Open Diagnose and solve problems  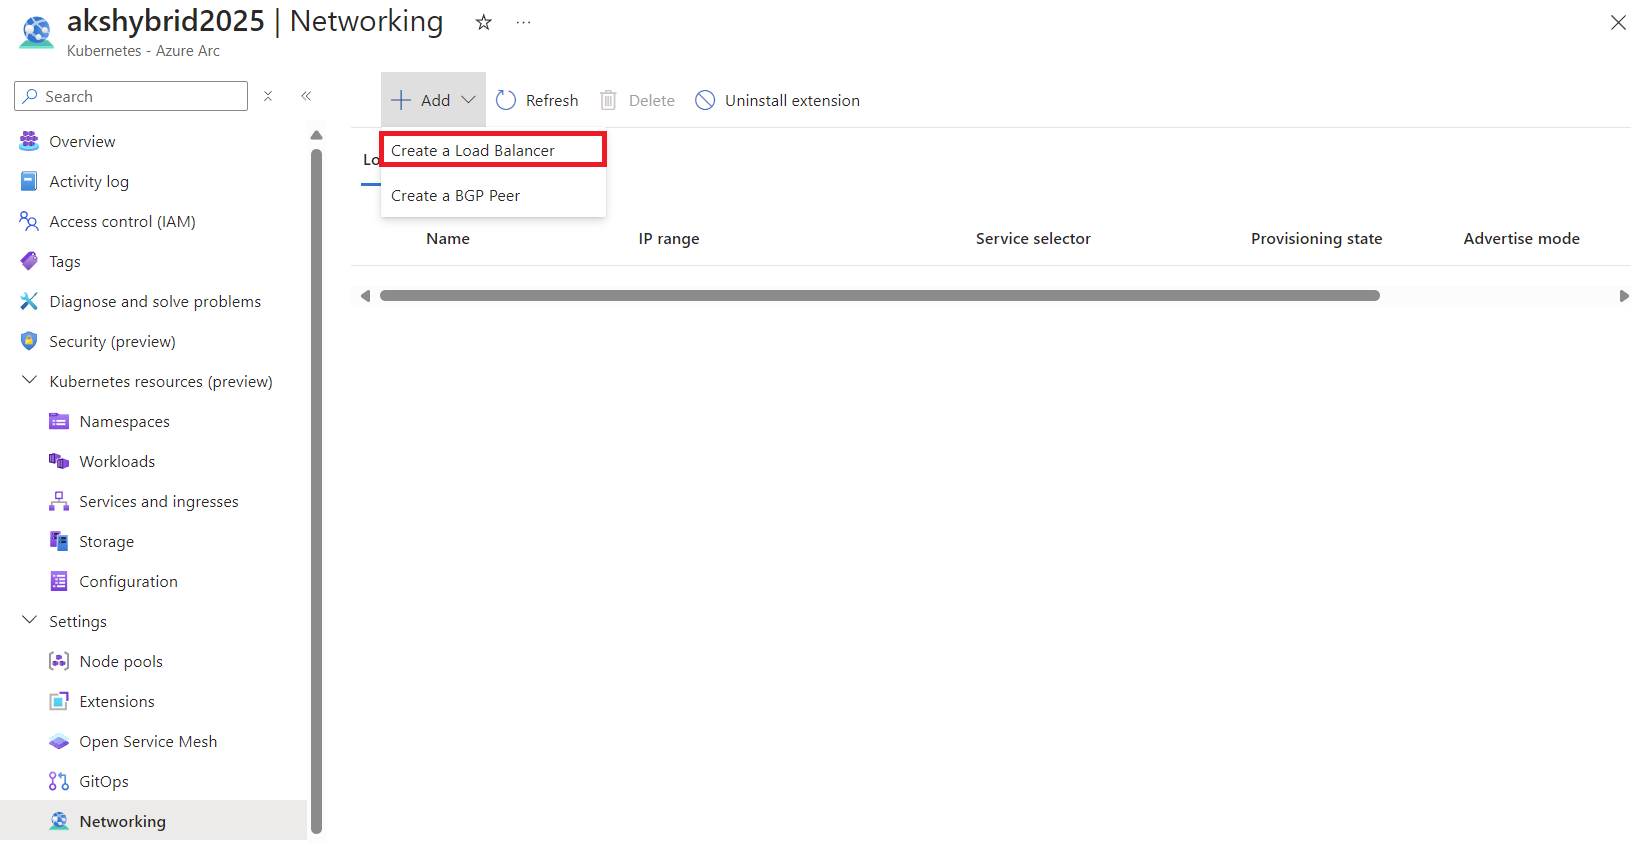(x=155, y=301)
